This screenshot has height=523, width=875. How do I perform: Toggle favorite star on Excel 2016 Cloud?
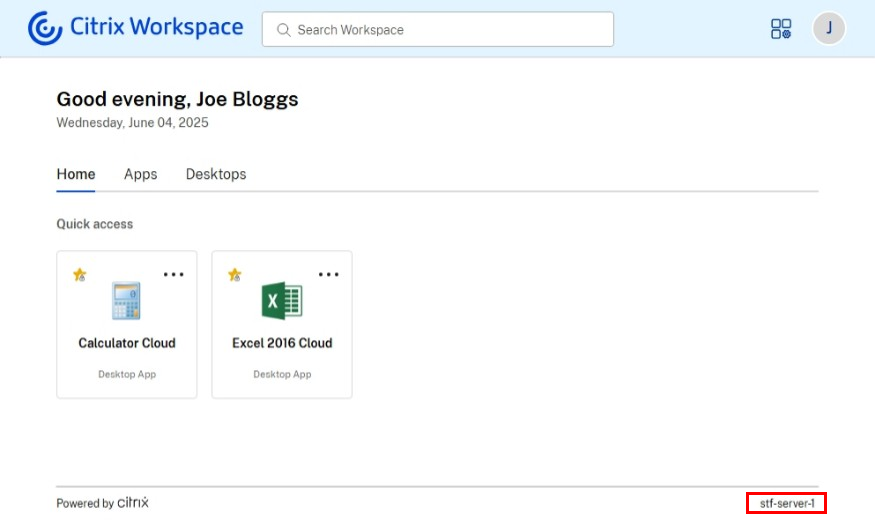[x=235, y=274]
